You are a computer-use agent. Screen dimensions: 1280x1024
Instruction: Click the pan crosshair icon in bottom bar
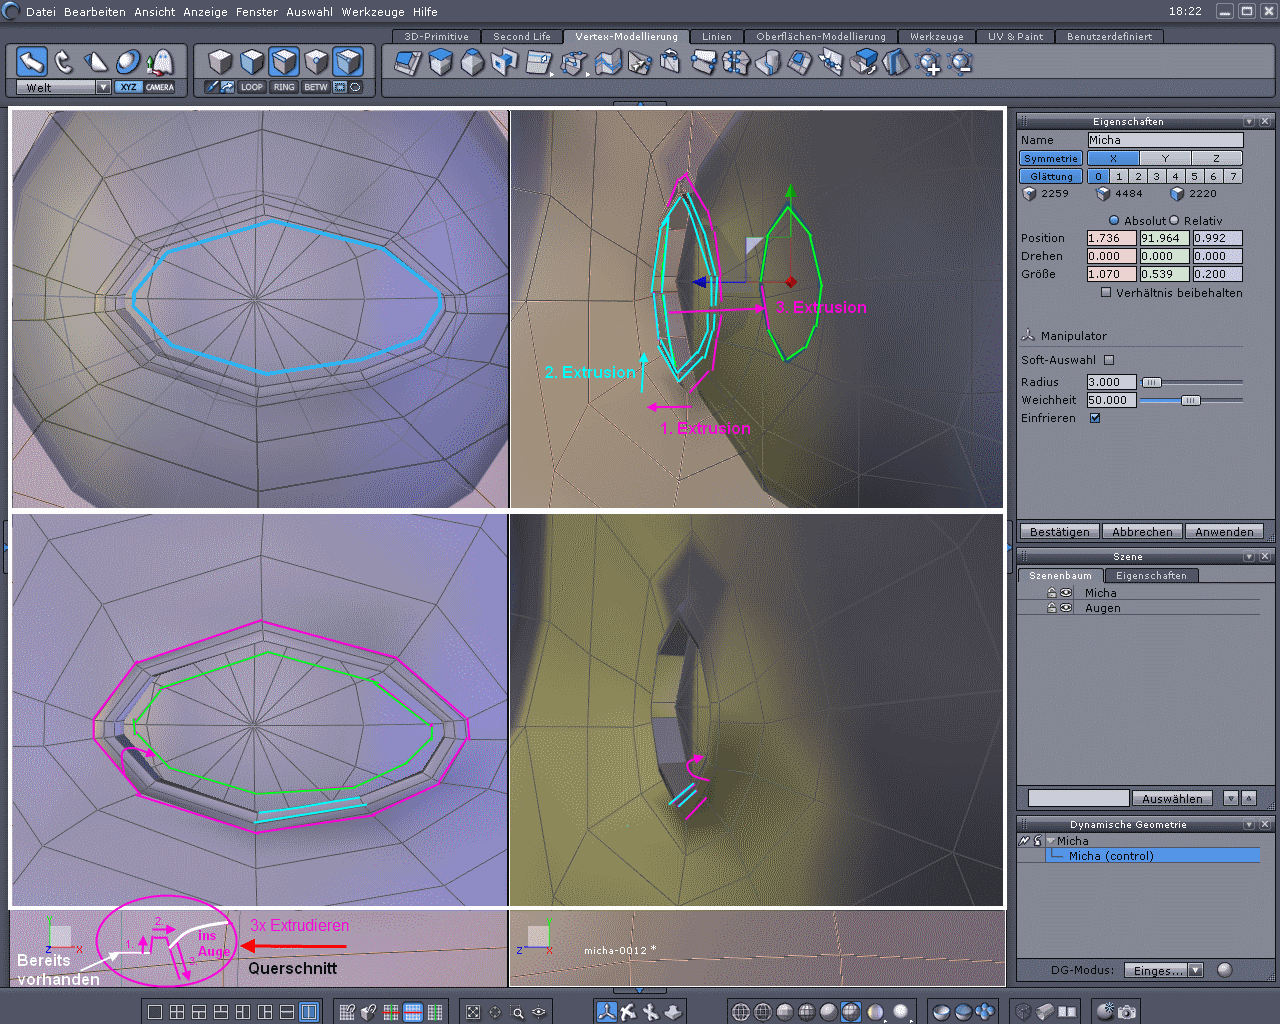tap(495, 1012)
